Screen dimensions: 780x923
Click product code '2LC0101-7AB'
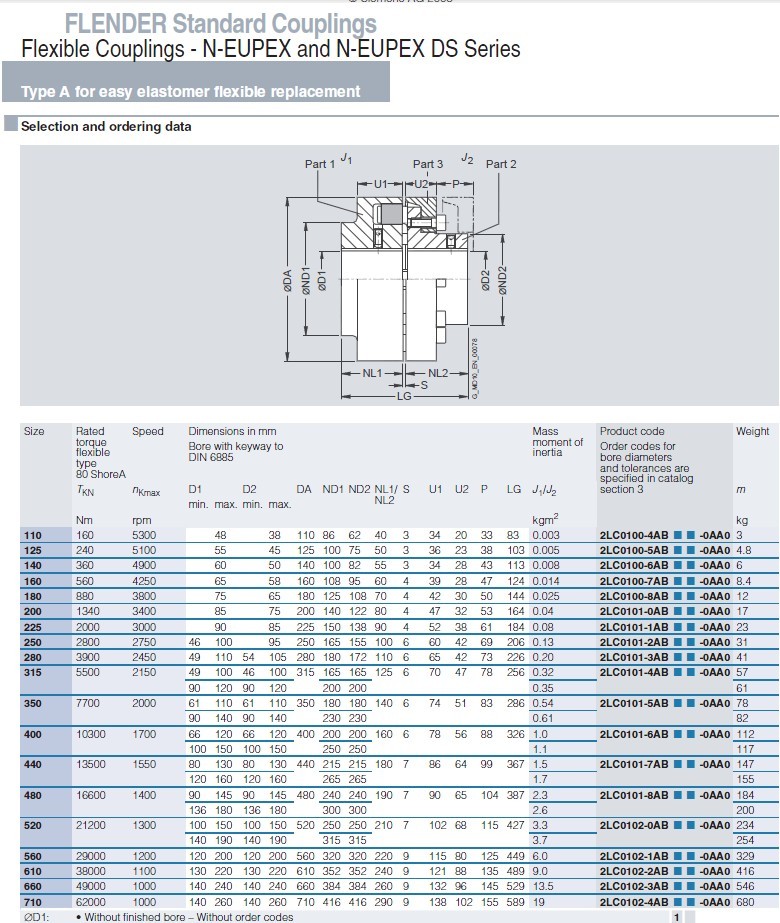click(x=634, y=764)
